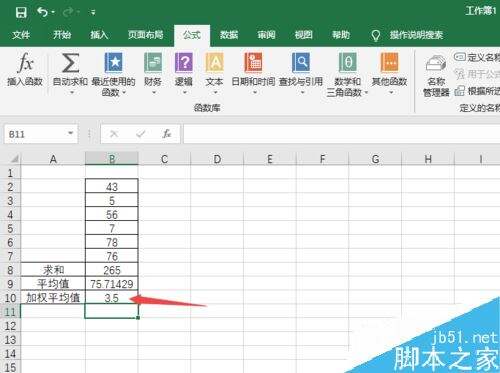Viewport: 500px width, 373px height.
Task: Open 最近使用的函数 star book icon
Action: pyautogui.click(x=113, y=63)
